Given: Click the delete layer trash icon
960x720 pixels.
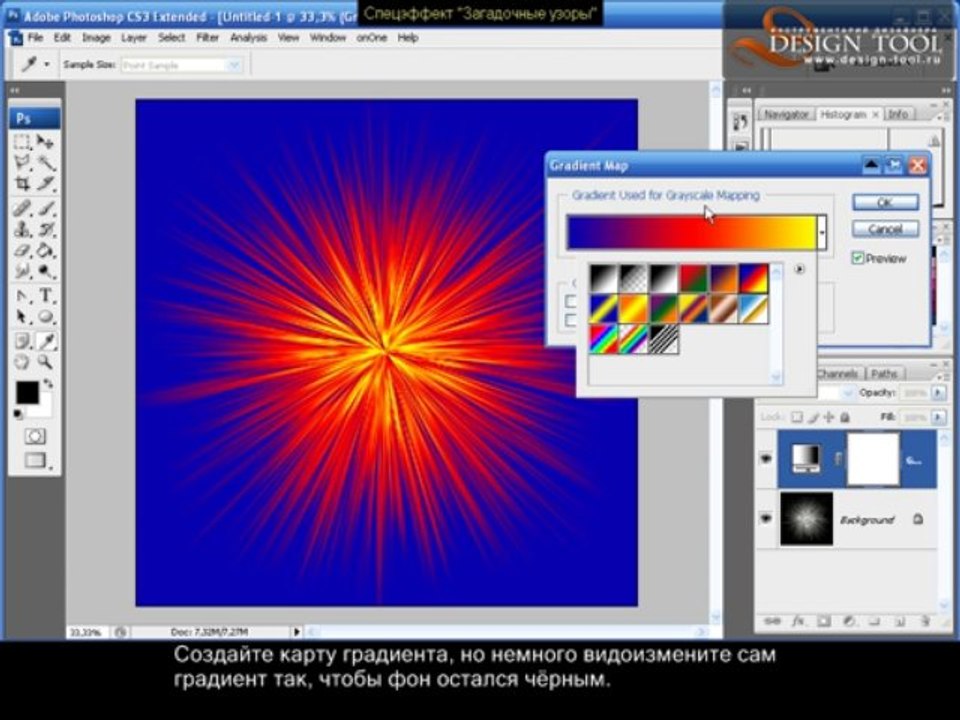Looking at the screenshot, I should pos(925,621).
